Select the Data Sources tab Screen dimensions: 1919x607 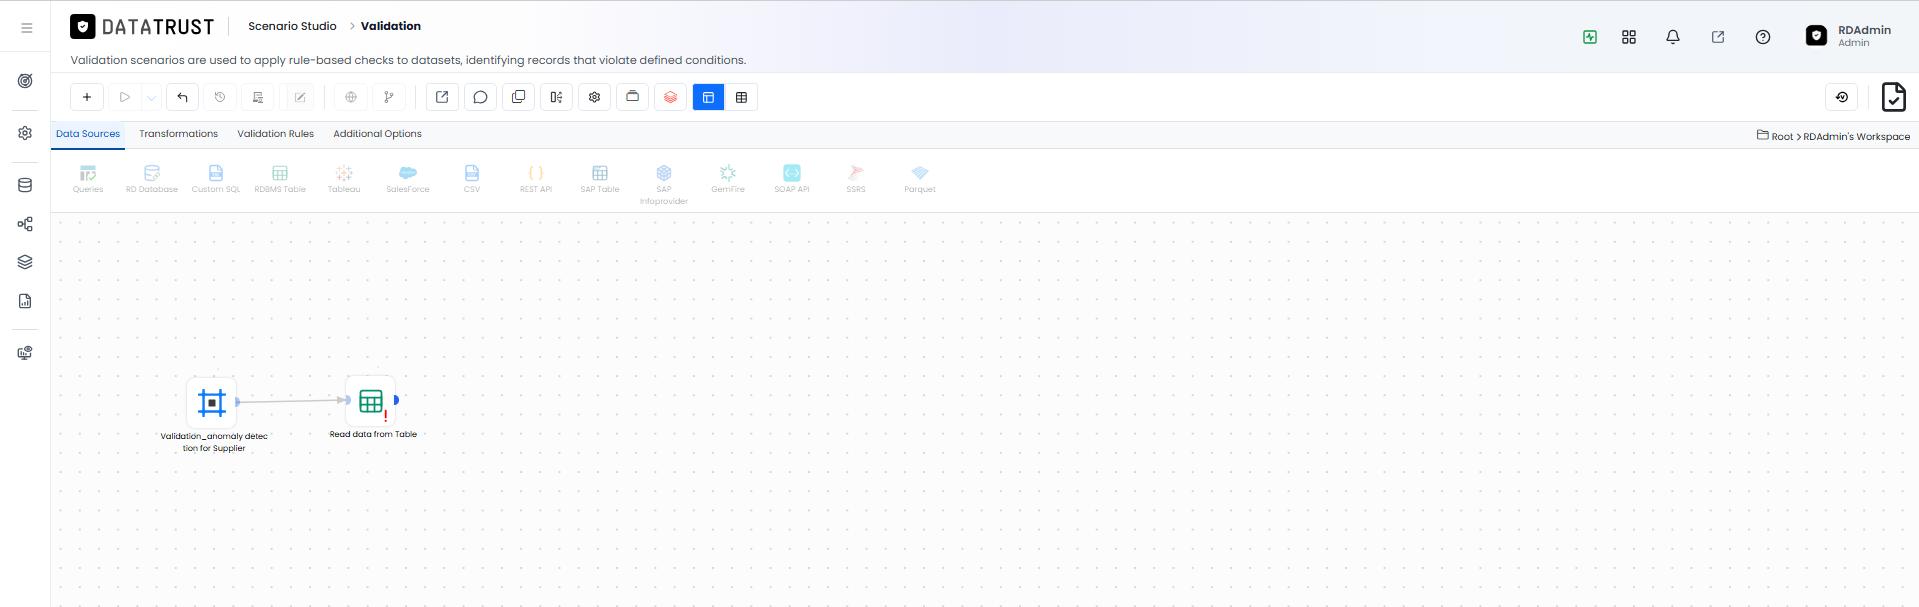(88, 134)
